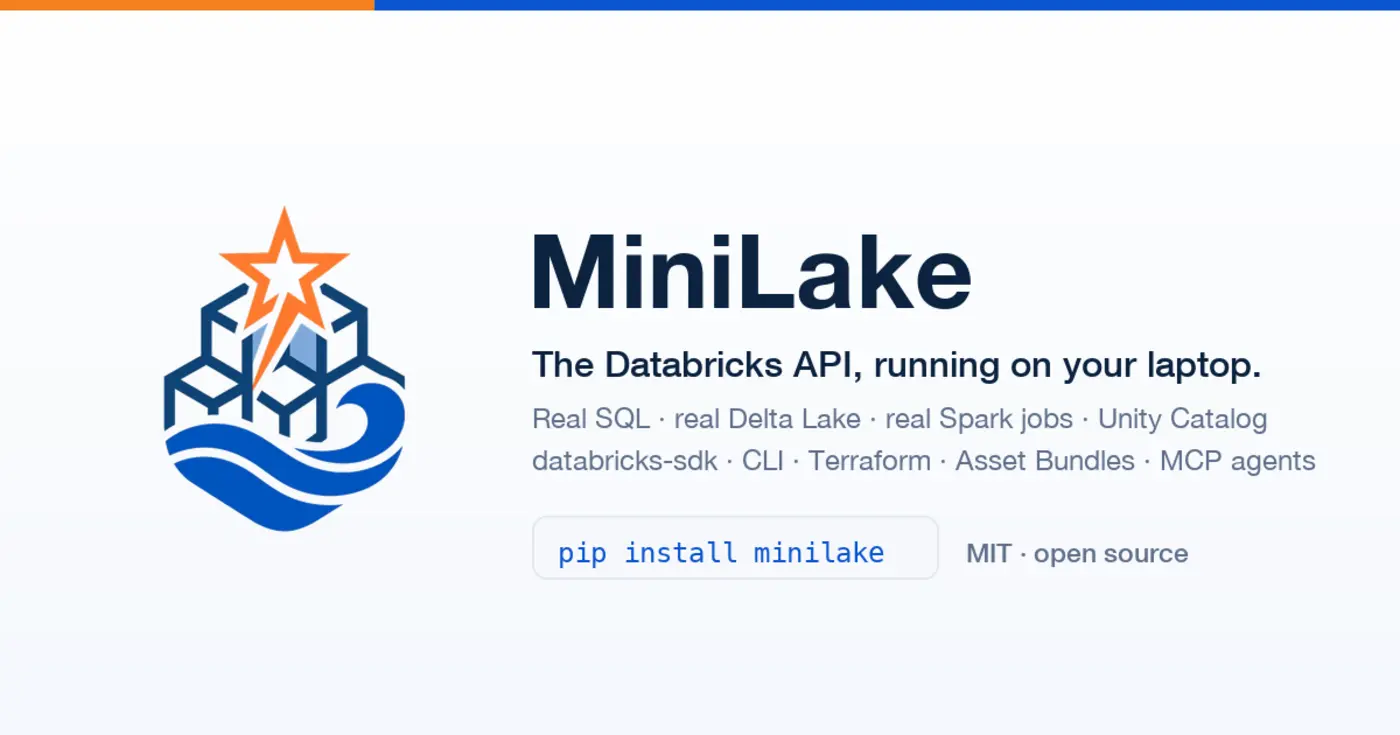Viewport: 1400px width, 735px height.
Task: Click the MiniLake star-and-wave logo
Action: [284, 368]
